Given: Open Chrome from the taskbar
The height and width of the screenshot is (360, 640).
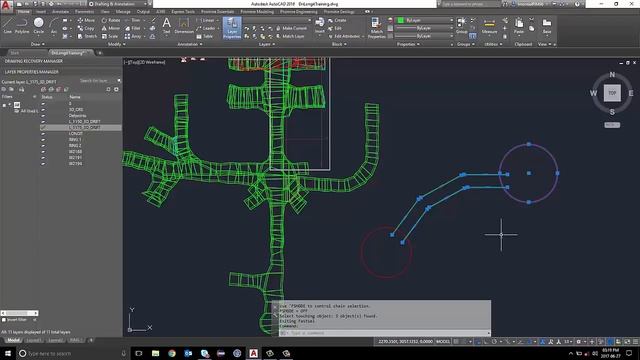Looking at the screenshot, I should 172,353.
